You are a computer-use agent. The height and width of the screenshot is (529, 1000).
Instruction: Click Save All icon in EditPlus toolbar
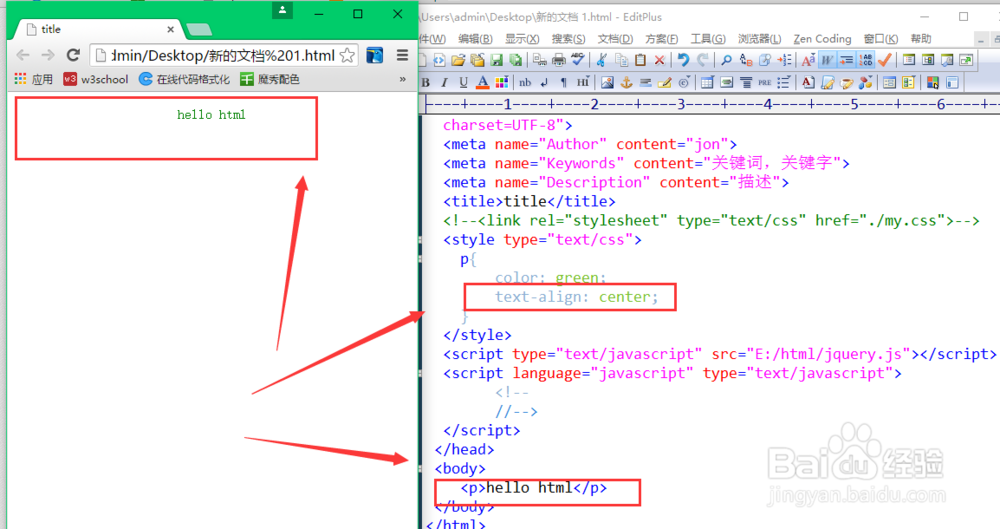point(515,60)
